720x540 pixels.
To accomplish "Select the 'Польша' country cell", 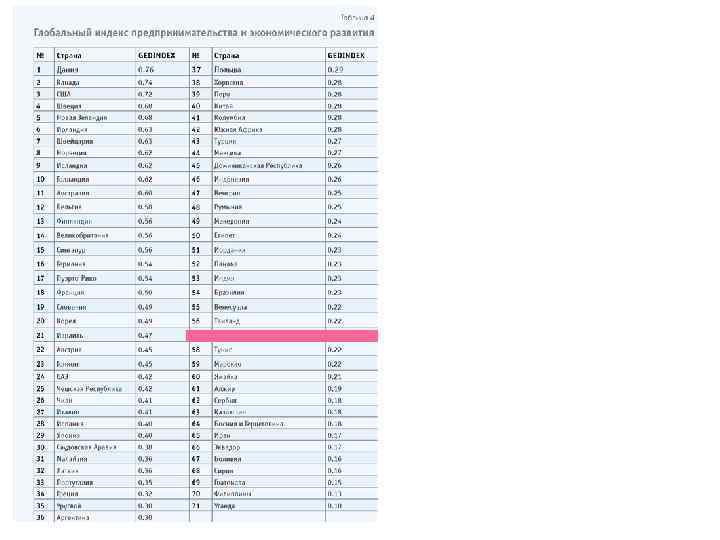I will (x=227, y=69).
